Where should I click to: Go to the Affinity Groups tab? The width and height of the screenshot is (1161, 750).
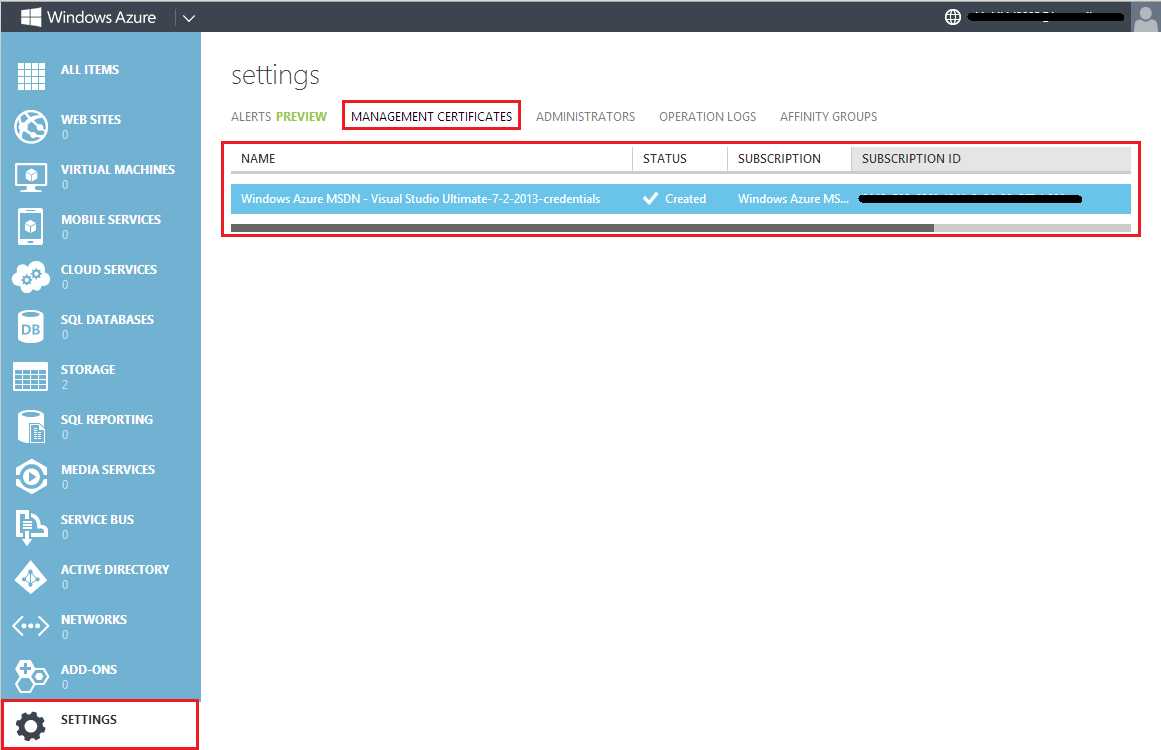[829, 116]
